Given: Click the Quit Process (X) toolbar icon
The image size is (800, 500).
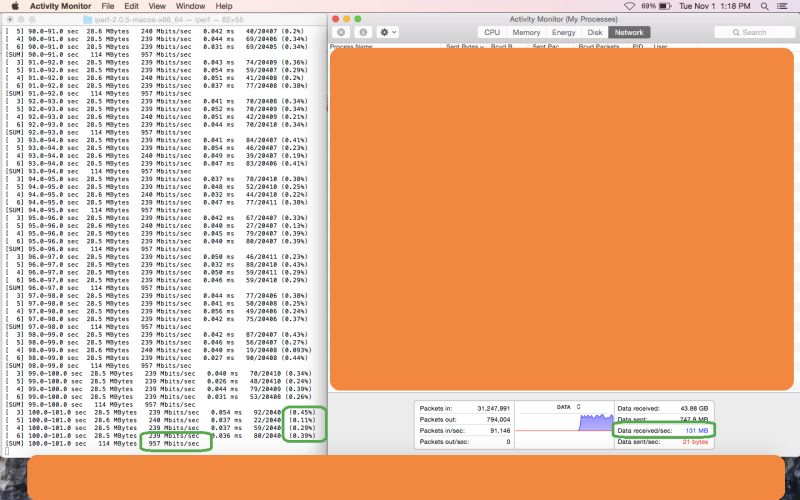Looking at the screenshot, I should tap(341, 32).
